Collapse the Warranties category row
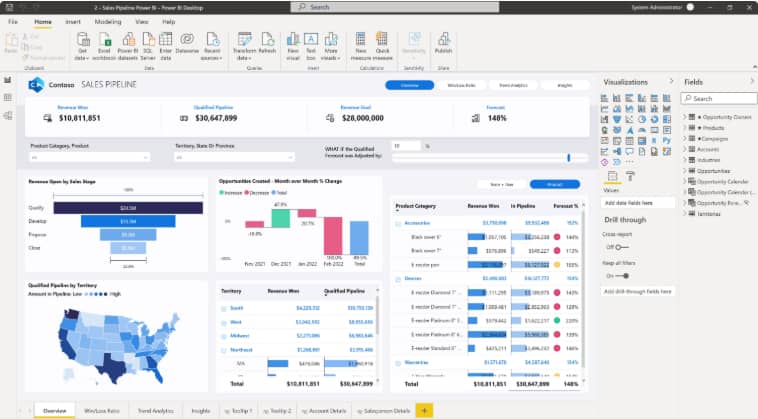The width and height of the screenshot is (758, 419). tap(398, 362)
